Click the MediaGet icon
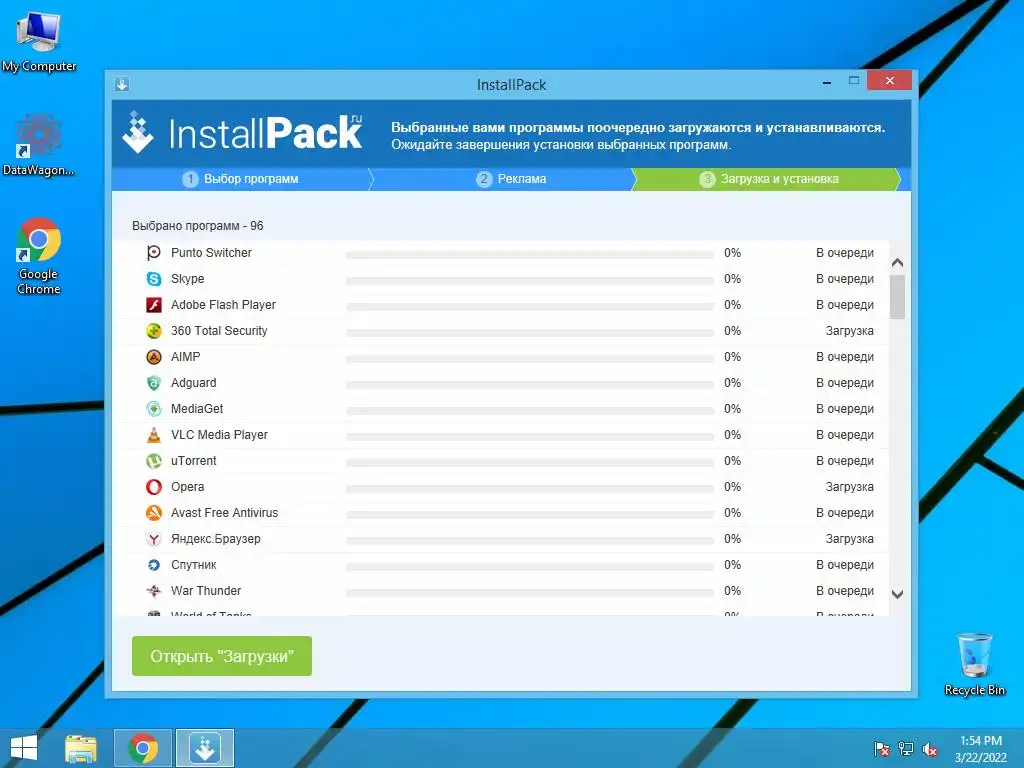The height and width of the screenshot is (768, 1024). pyautogui.click(x=153, y=409)
